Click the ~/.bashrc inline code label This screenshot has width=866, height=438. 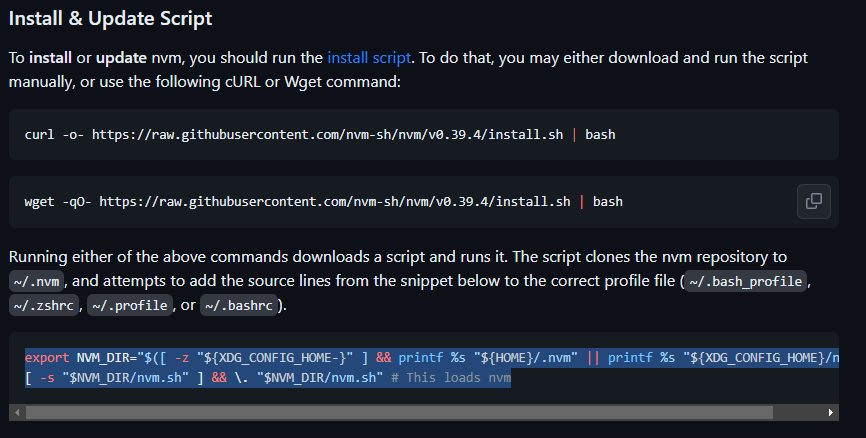coord(239,305)
